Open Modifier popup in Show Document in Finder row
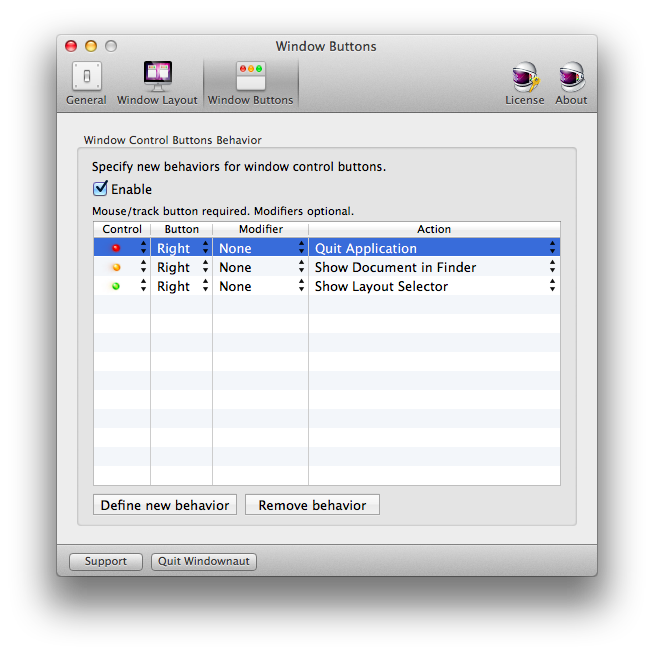The height and width of the screenshot is (655, 654). (x=261, y=267)
